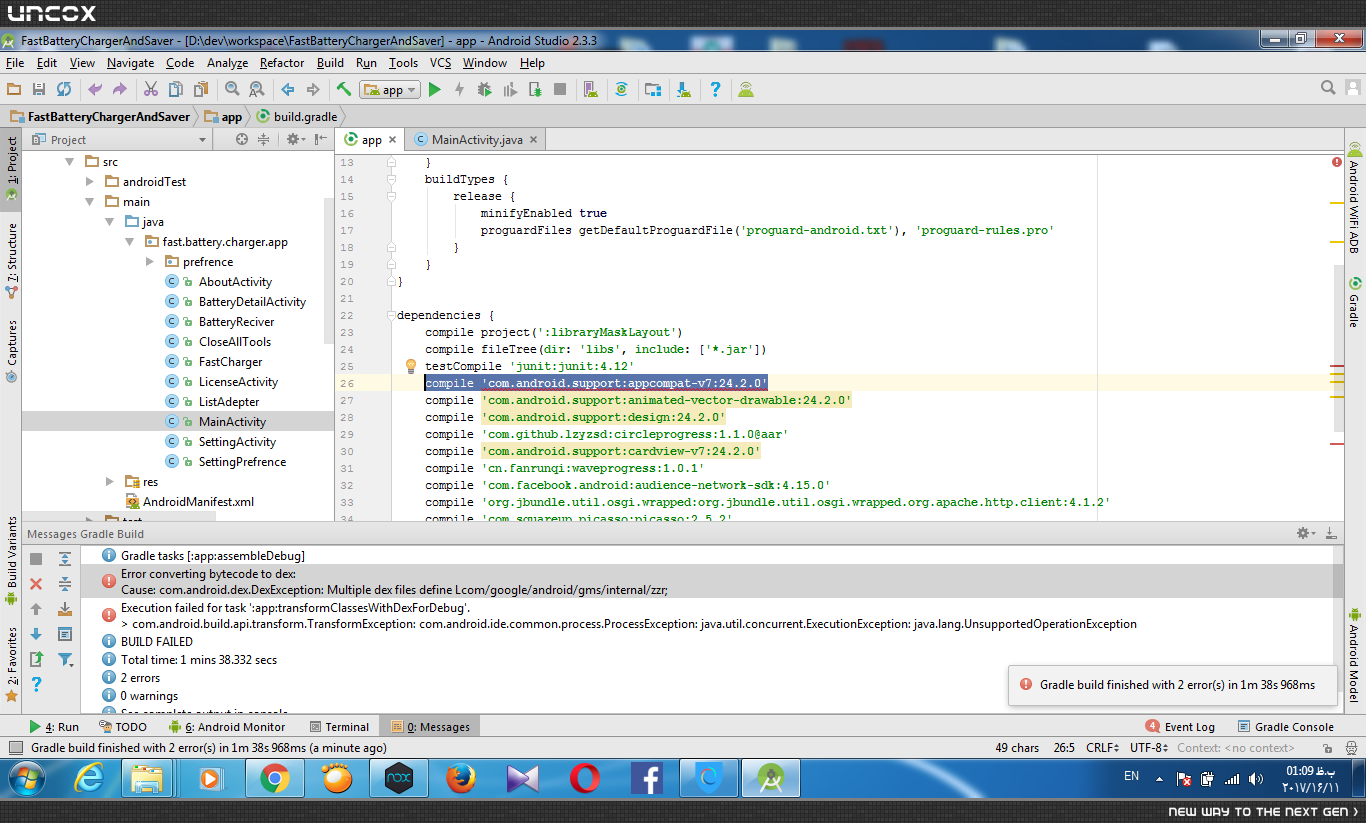Open the Android Monitor tool window

coord(227,727)
